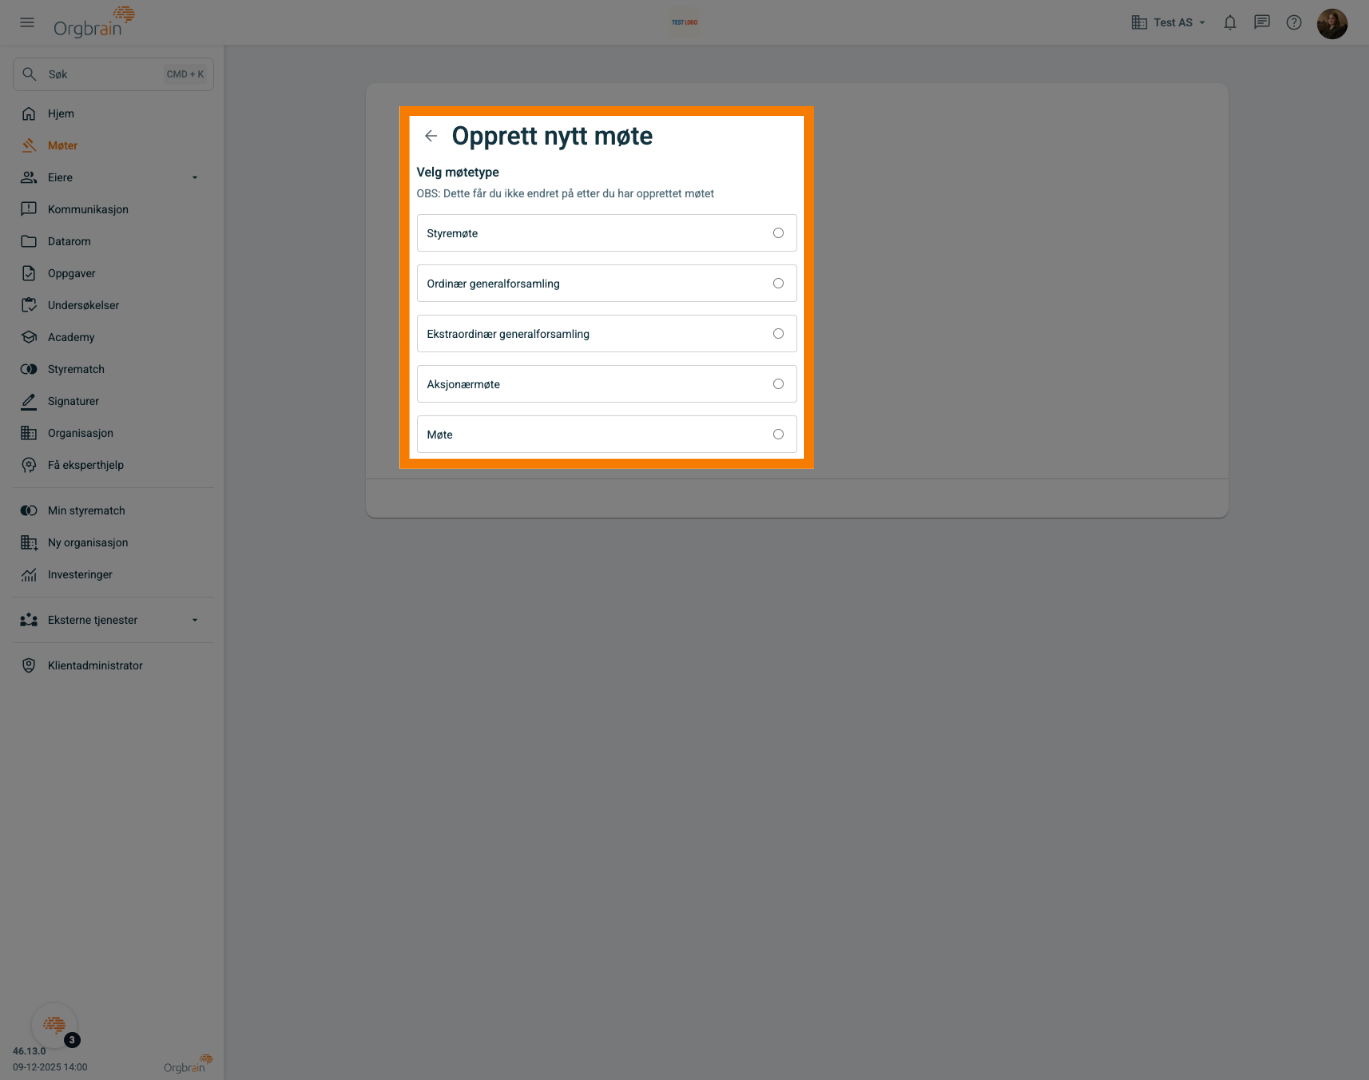Go to Klientadministrator page
Image resolution: width=1369 pixels, height=1080 pixels.
(x=113, y=666)
